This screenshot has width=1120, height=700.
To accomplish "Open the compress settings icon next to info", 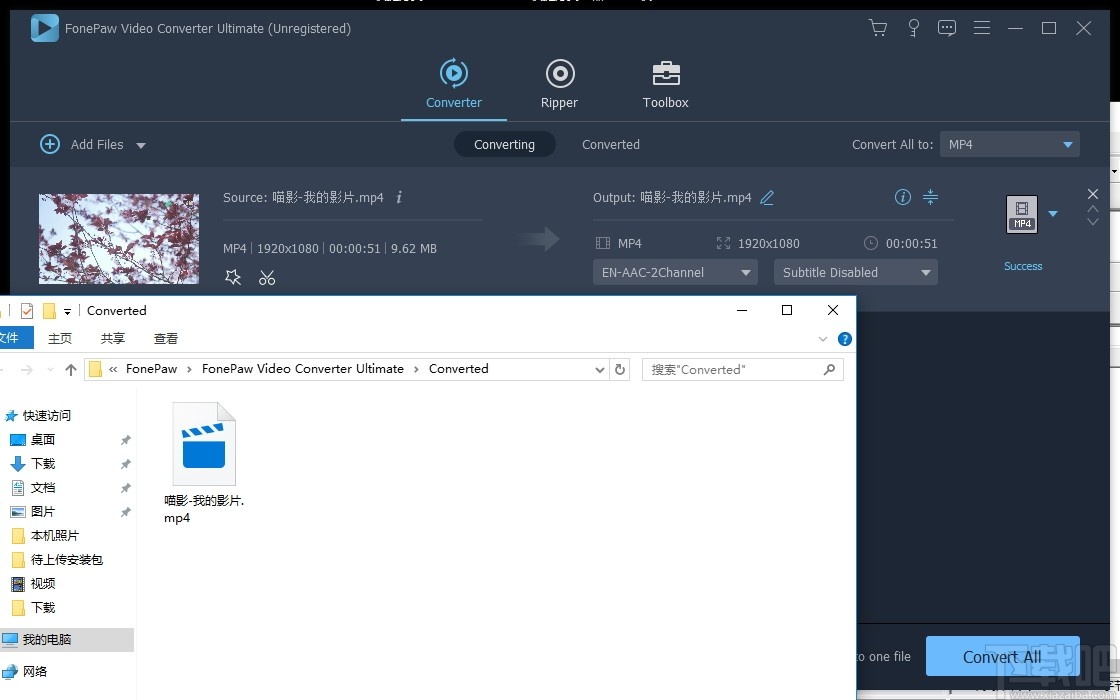I will (930, 197).
